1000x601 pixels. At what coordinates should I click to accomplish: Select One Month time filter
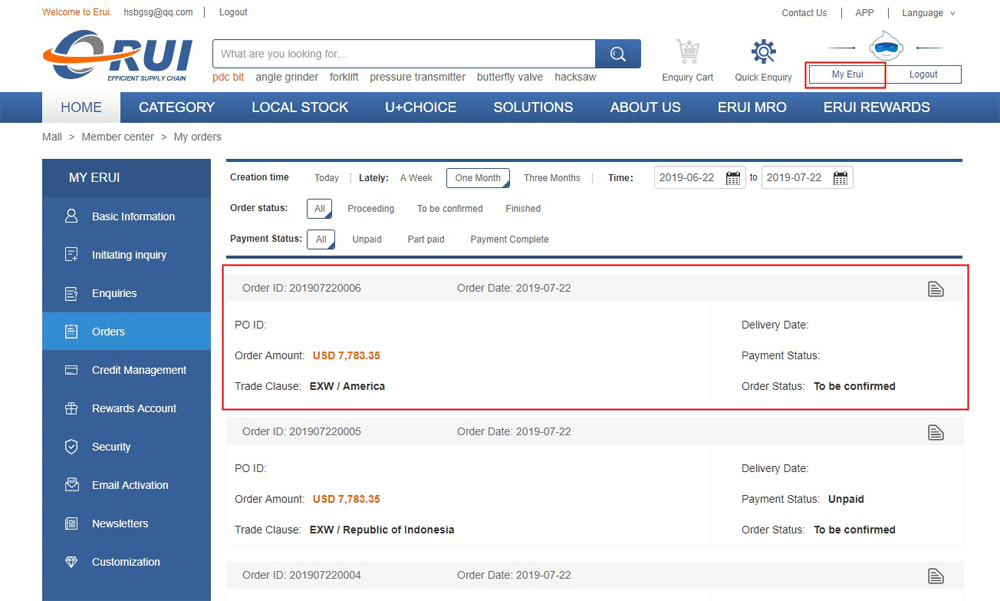coord(478,178)
